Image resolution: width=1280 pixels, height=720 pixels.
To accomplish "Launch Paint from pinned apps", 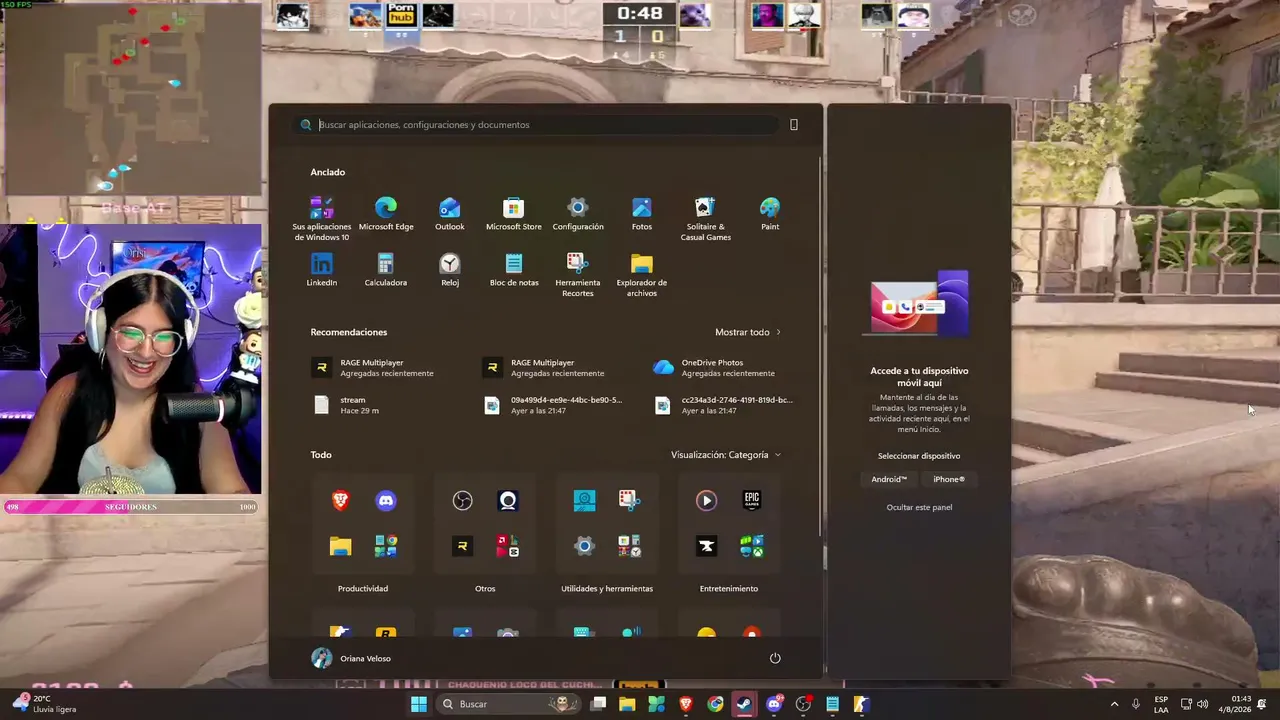I will click(x=770, y=214).
